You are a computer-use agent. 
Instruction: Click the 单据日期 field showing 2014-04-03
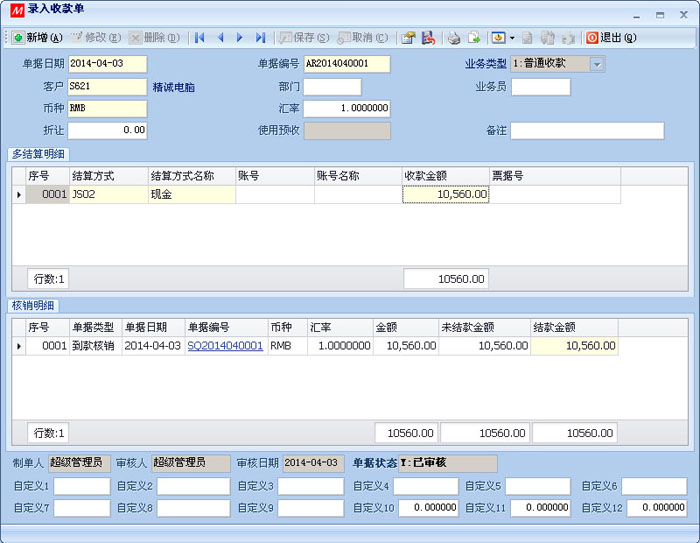click(108, 64)
